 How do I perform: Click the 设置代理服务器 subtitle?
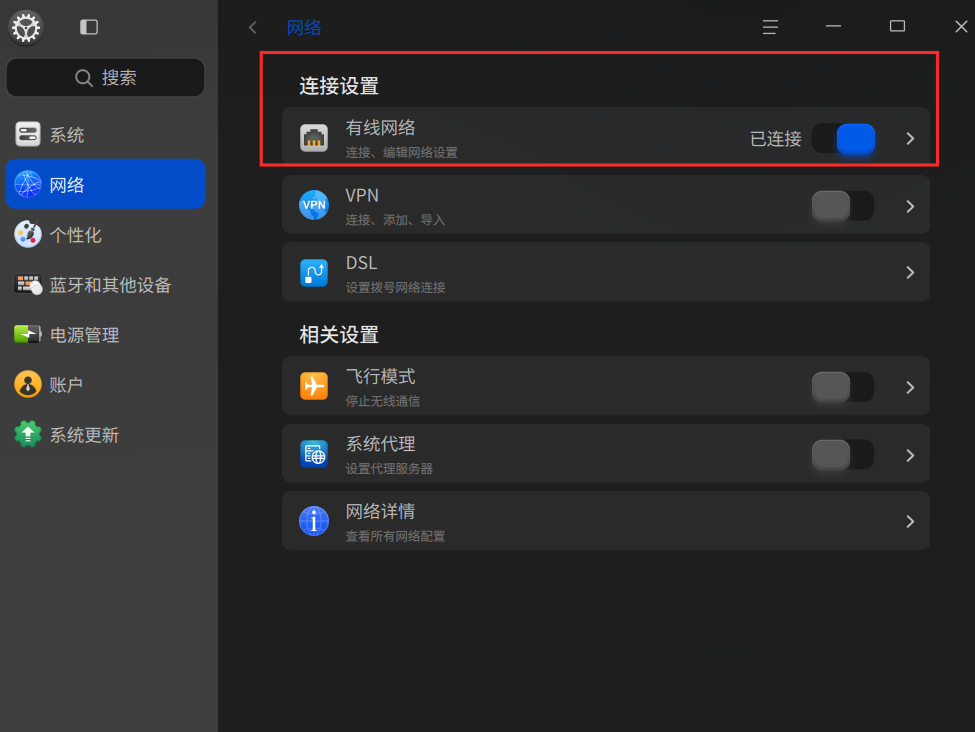(x=389, y=469)
